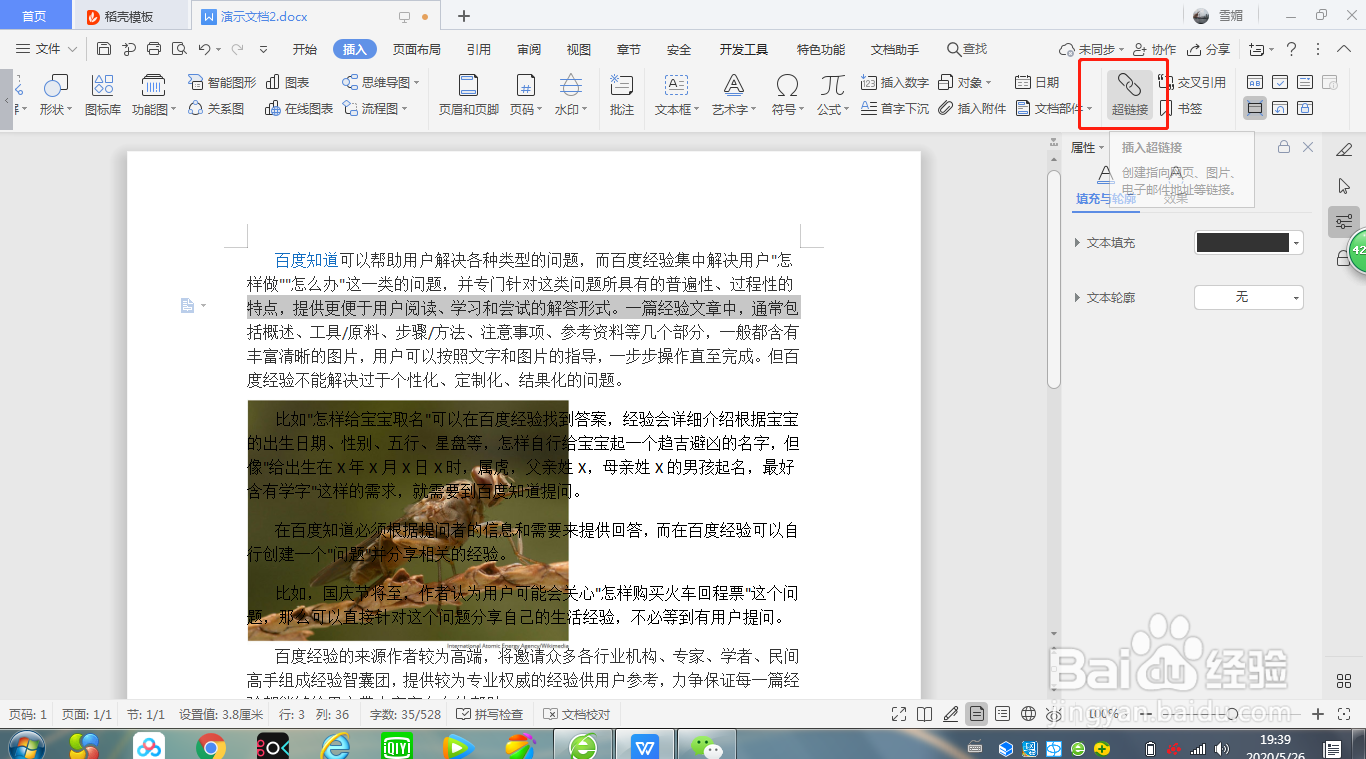Toggle 拼写检查 spell check in status bar
The width and height of the screenshot is (1366, 759).
(x=489, y=714)
